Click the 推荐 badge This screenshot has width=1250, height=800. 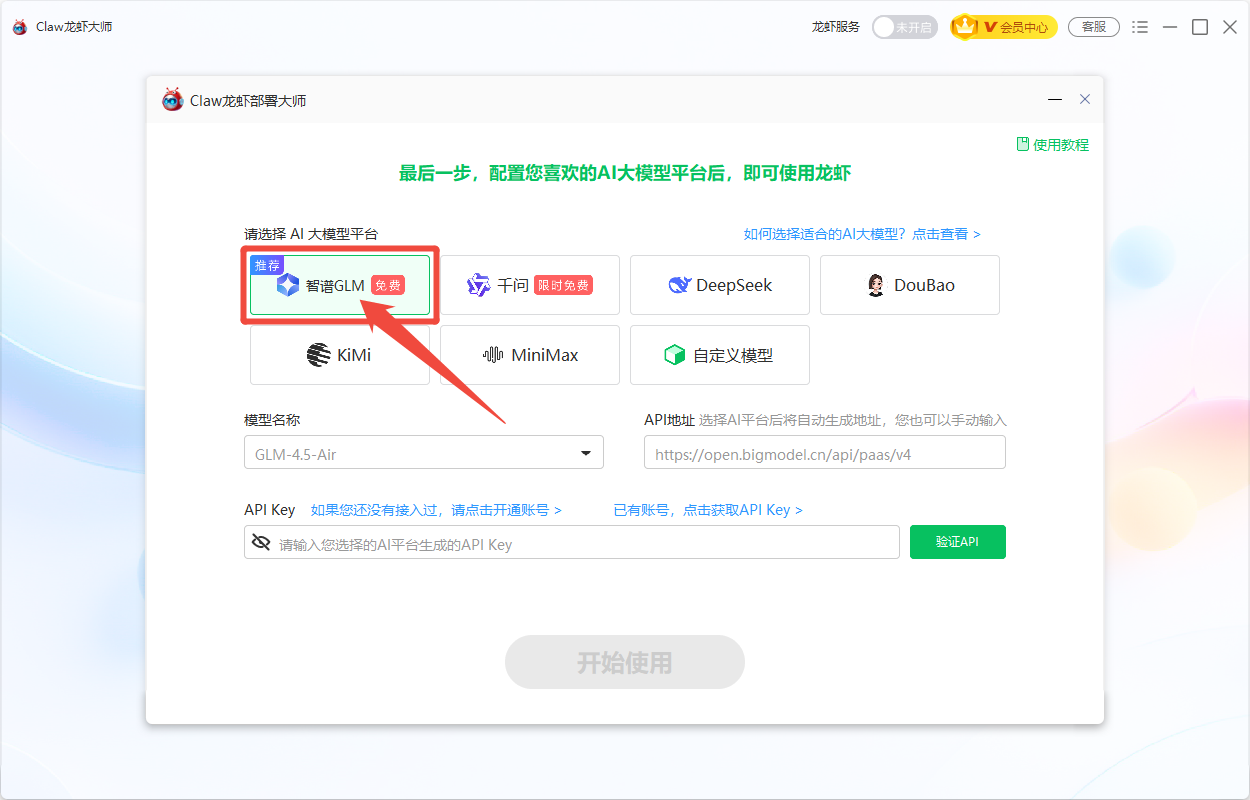[x=267, y=265]
